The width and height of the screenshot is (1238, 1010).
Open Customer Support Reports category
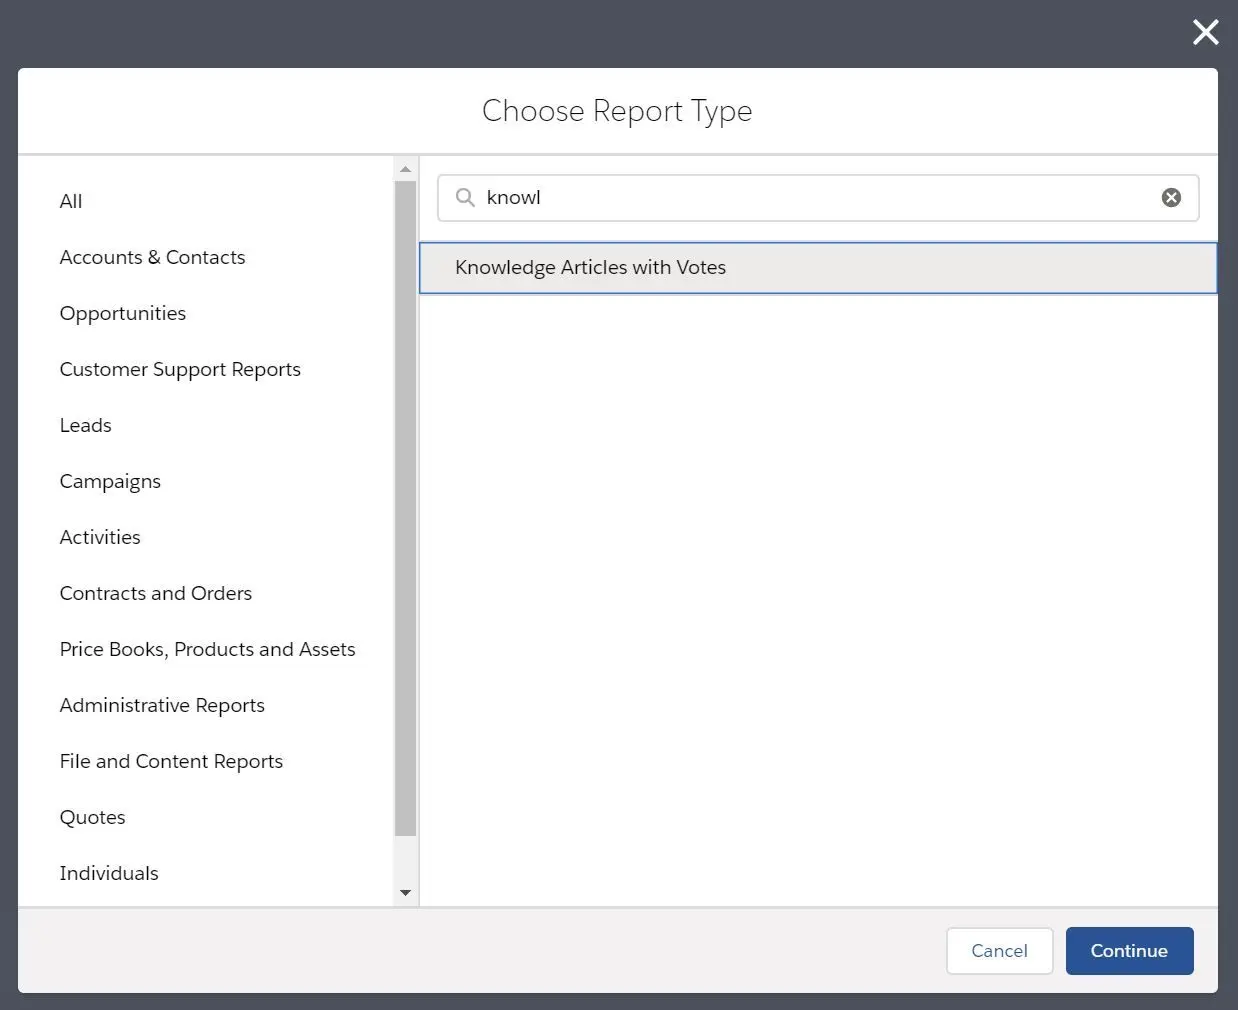click(x=180, y=369)
